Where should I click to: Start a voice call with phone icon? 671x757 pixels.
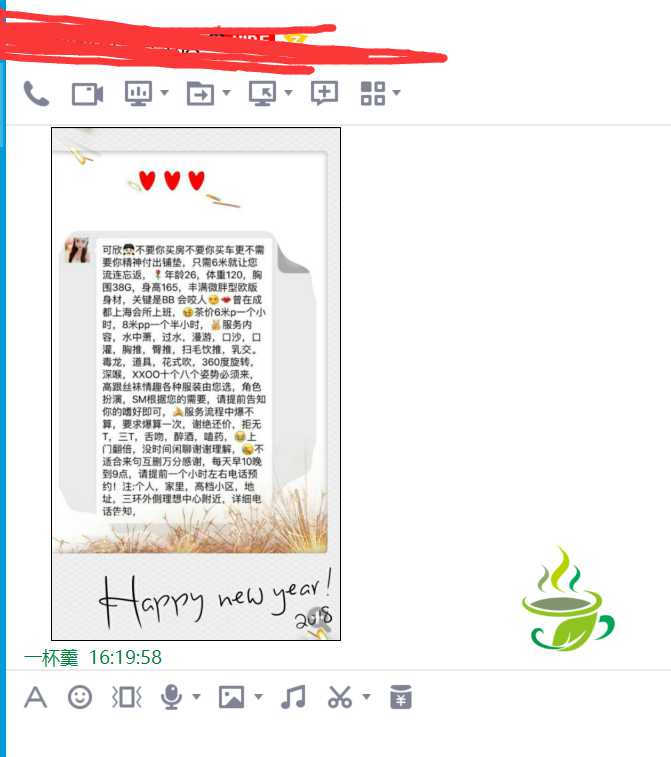tap(36, 93)
